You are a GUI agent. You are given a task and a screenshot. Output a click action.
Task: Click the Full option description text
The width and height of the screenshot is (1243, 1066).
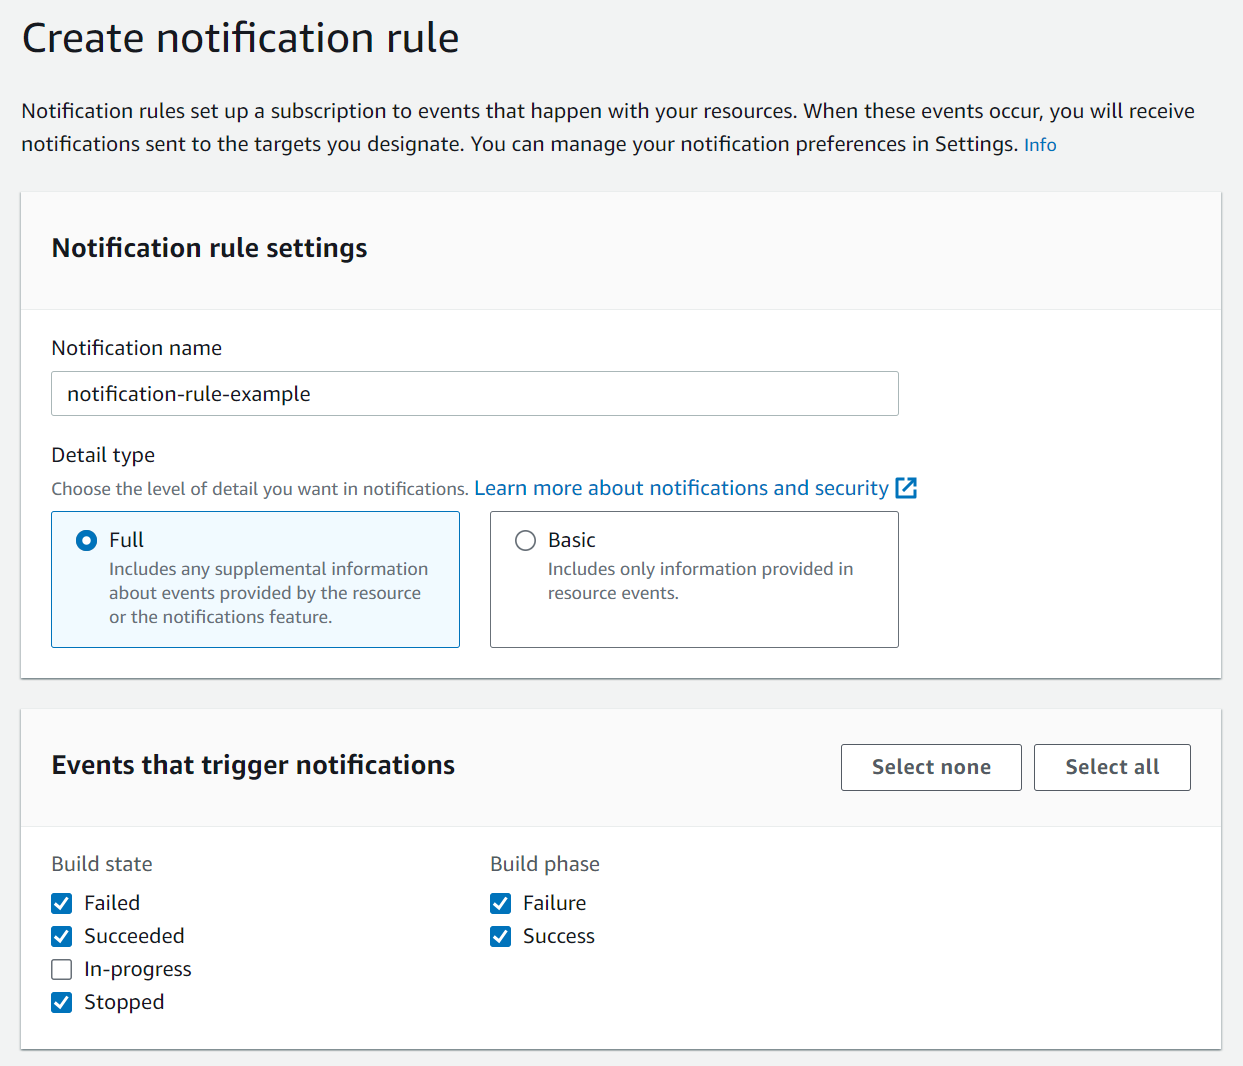(268, 593)
